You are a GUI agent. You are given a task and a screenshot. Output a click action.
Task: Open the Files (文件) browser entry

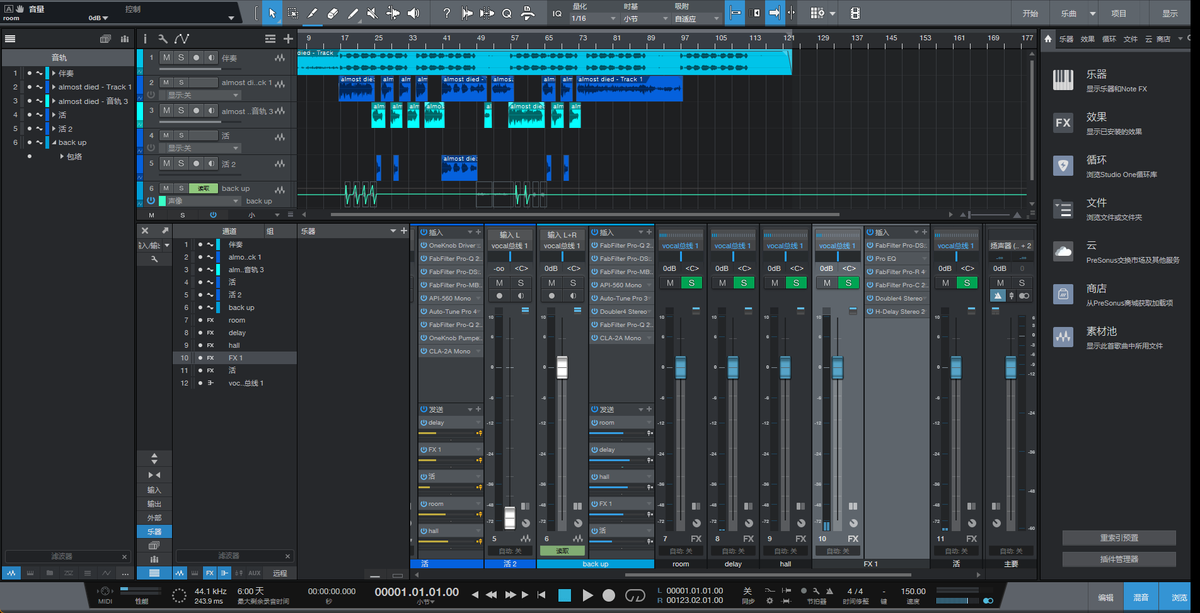(1117, 209)
